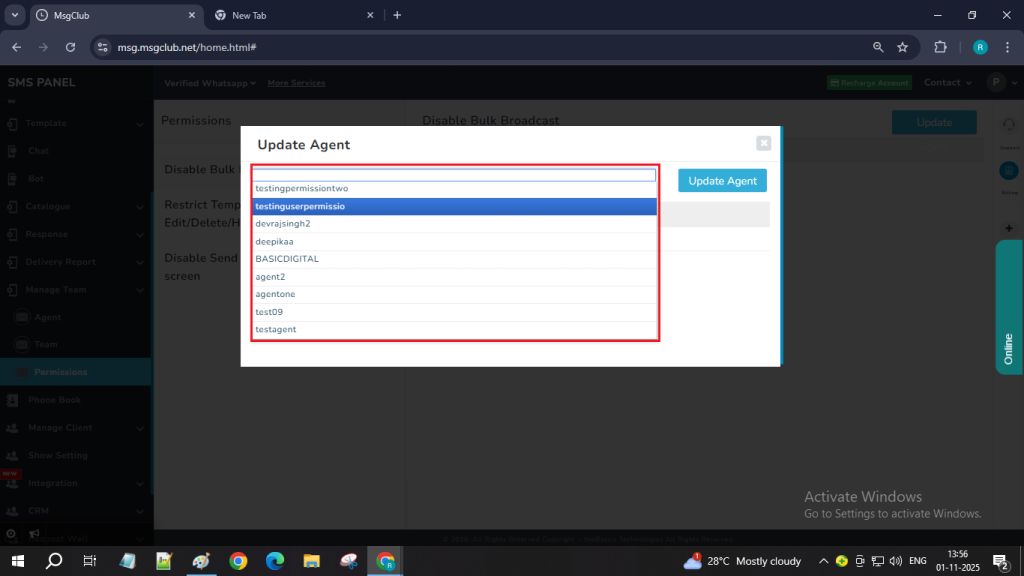This screenshot has width=1024, height=576.
Task: Select testagent from the dropdown list
Action: pos(455,329)
